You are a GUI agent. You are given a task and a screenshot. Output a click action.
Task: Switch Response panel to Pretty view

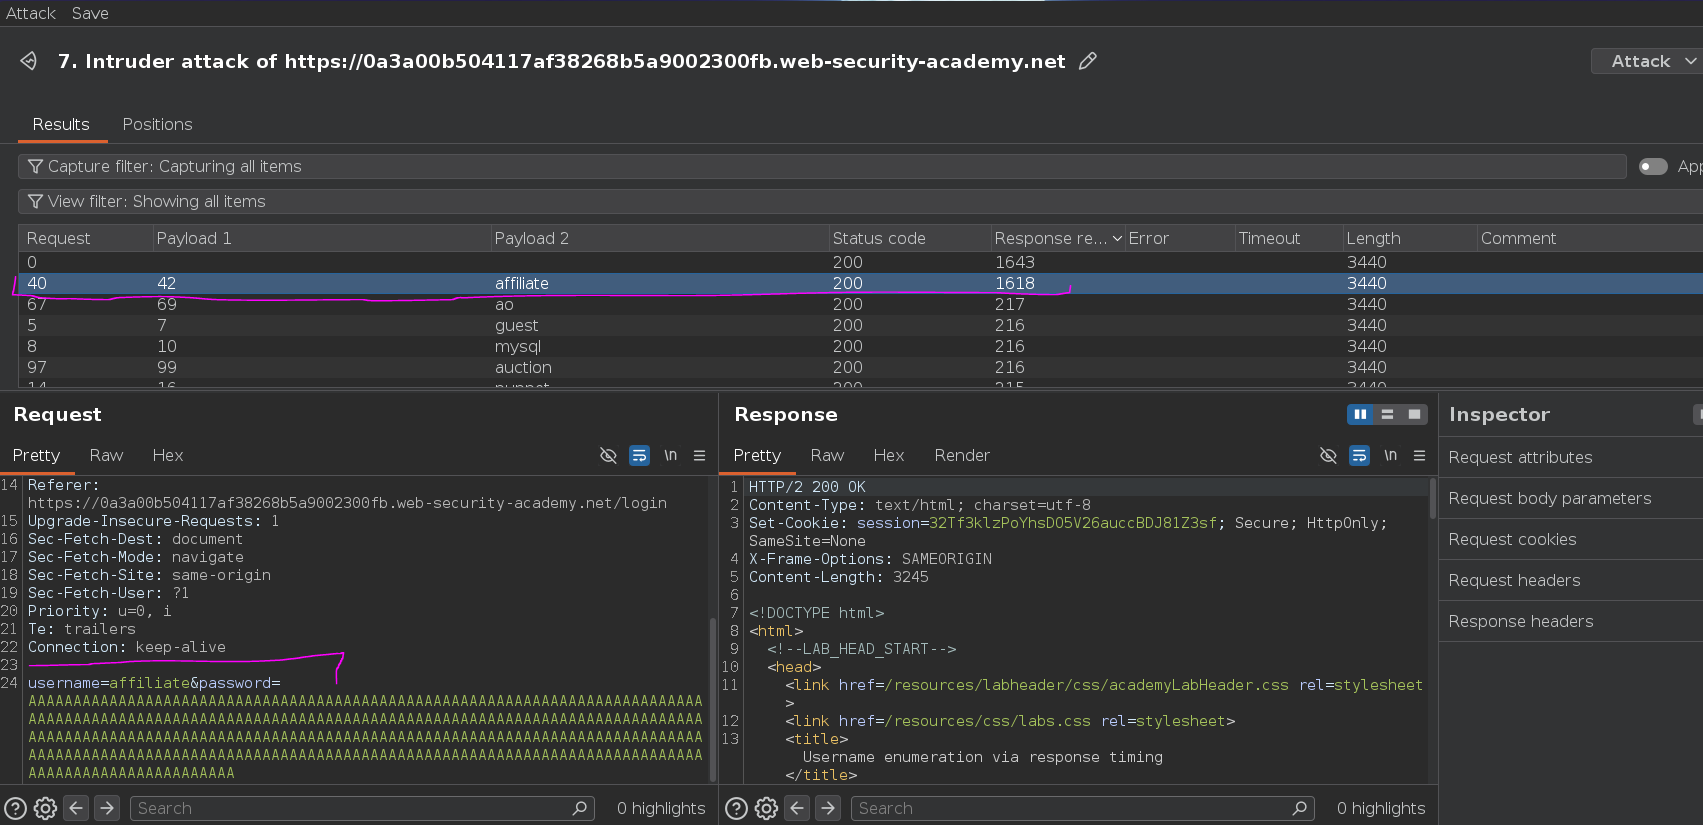tap(757, 455)
